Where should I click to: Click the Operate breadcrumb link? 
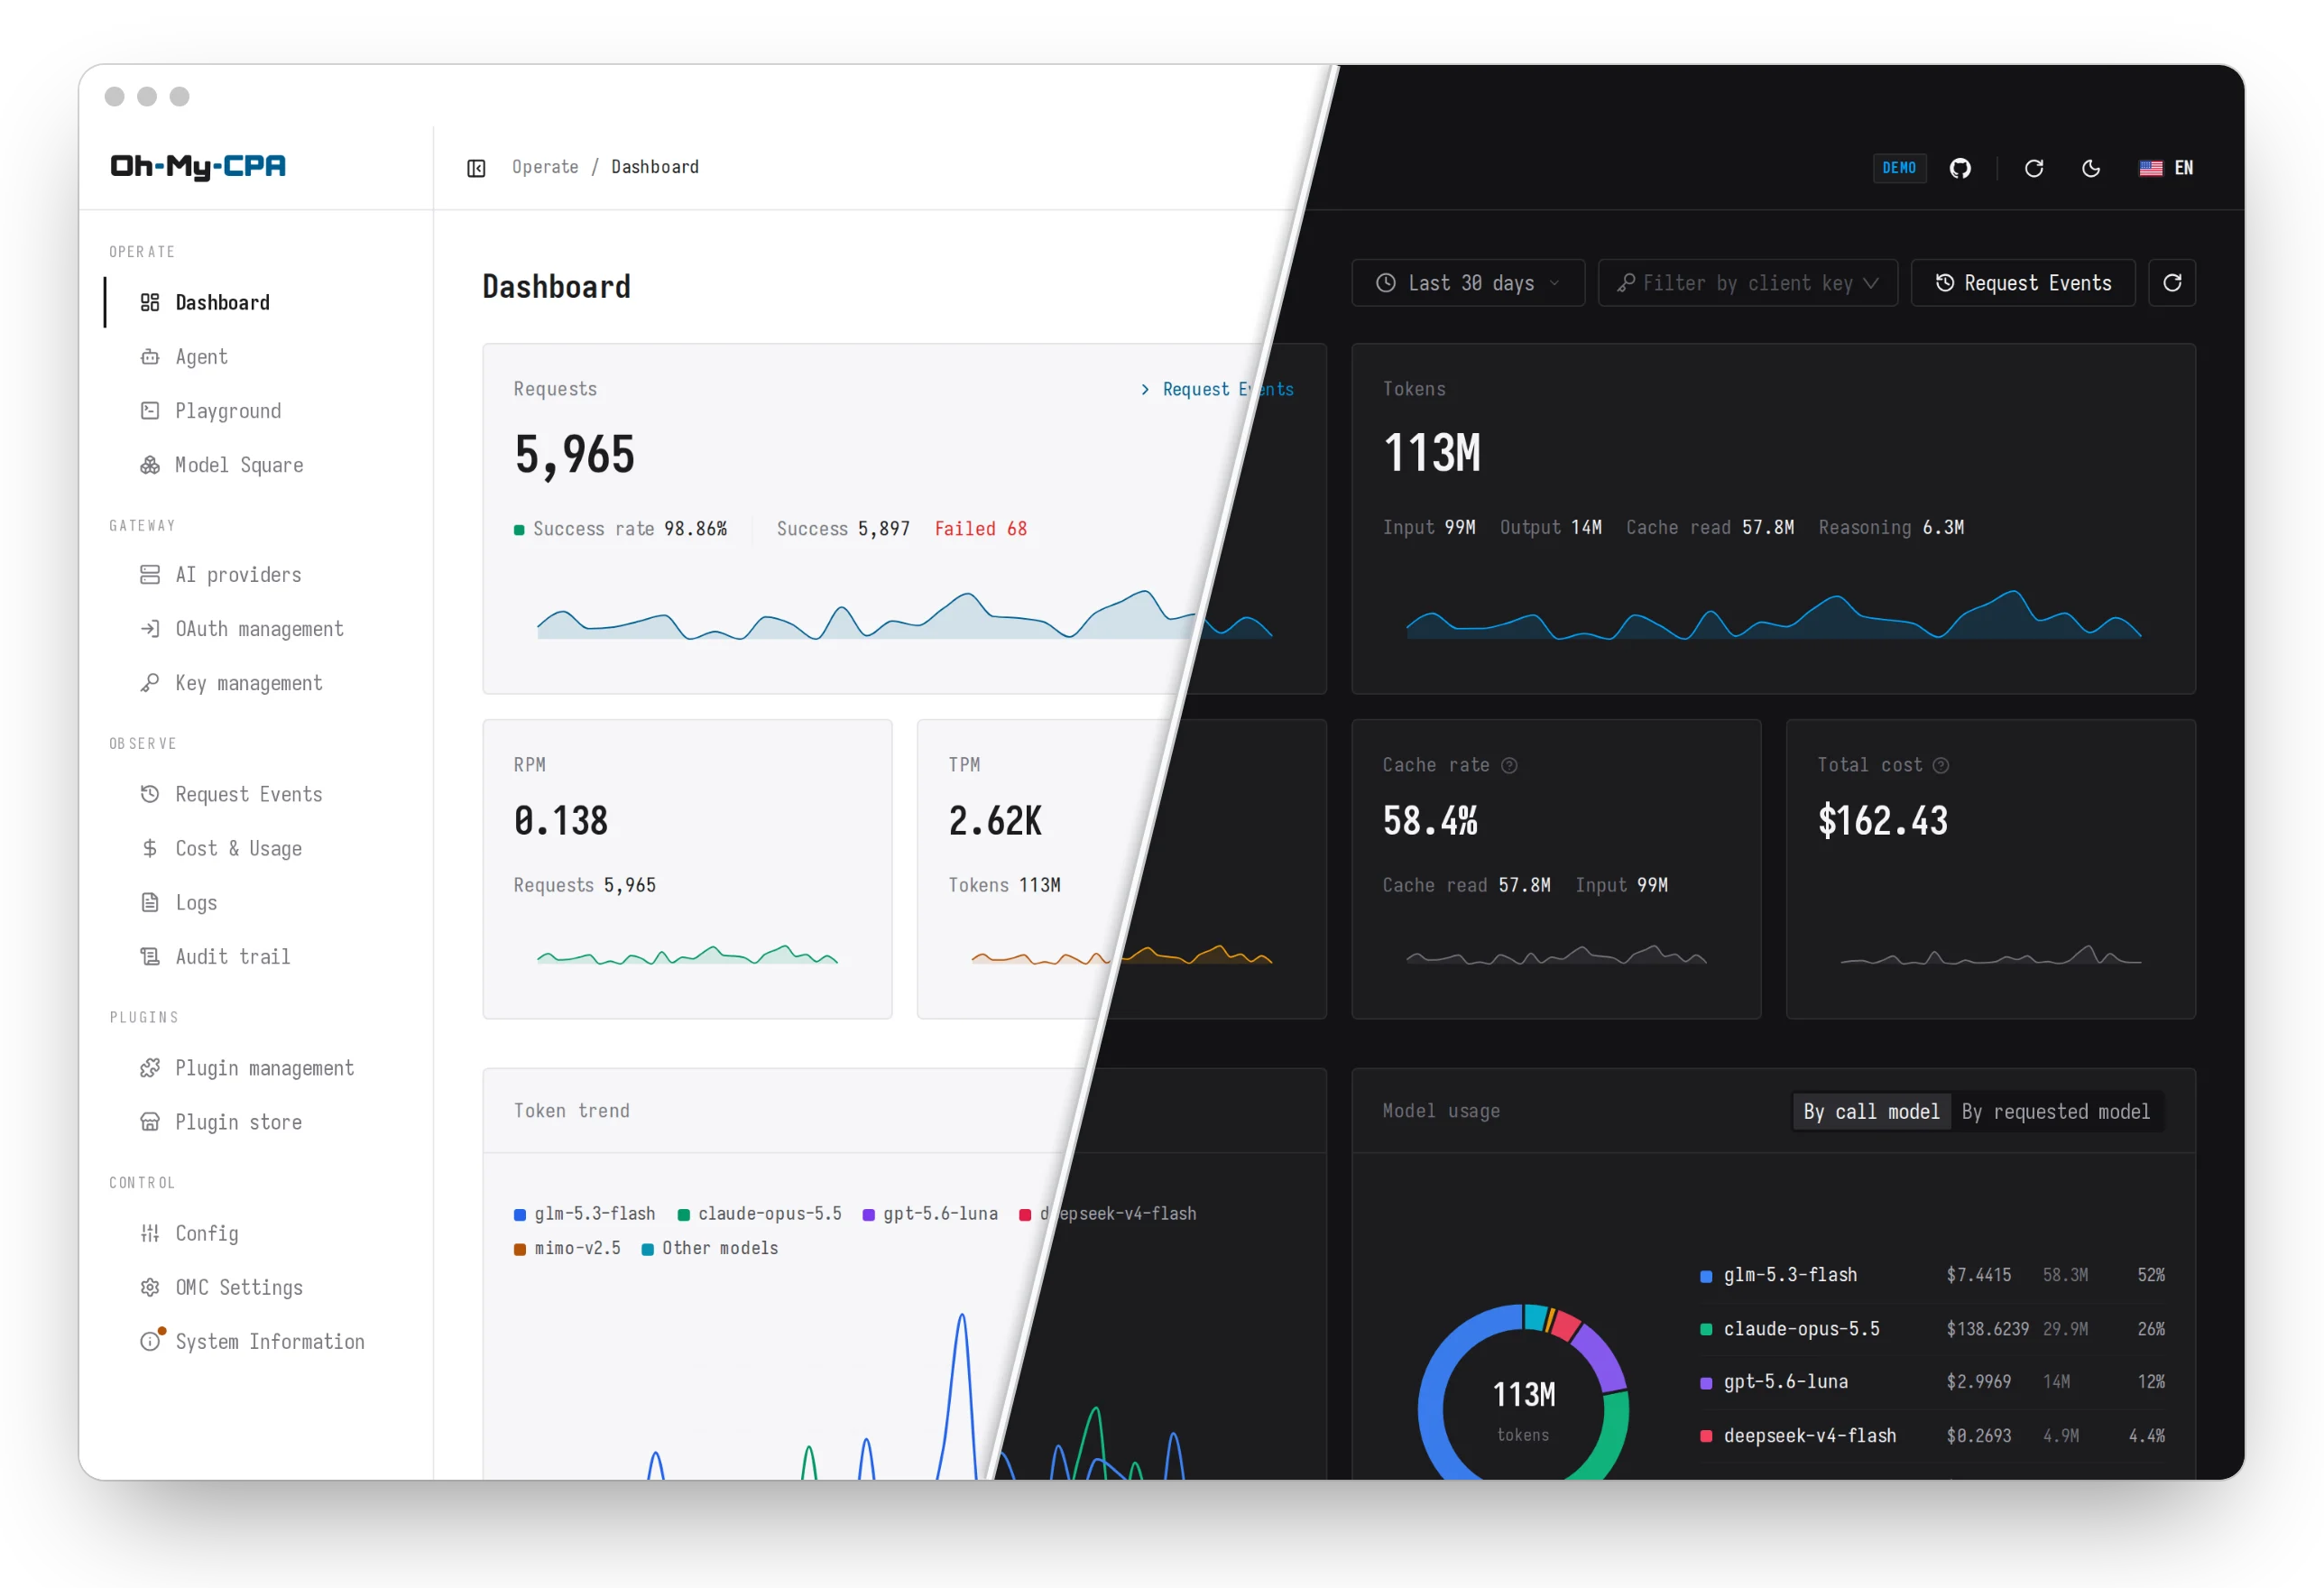click(545, 167)
